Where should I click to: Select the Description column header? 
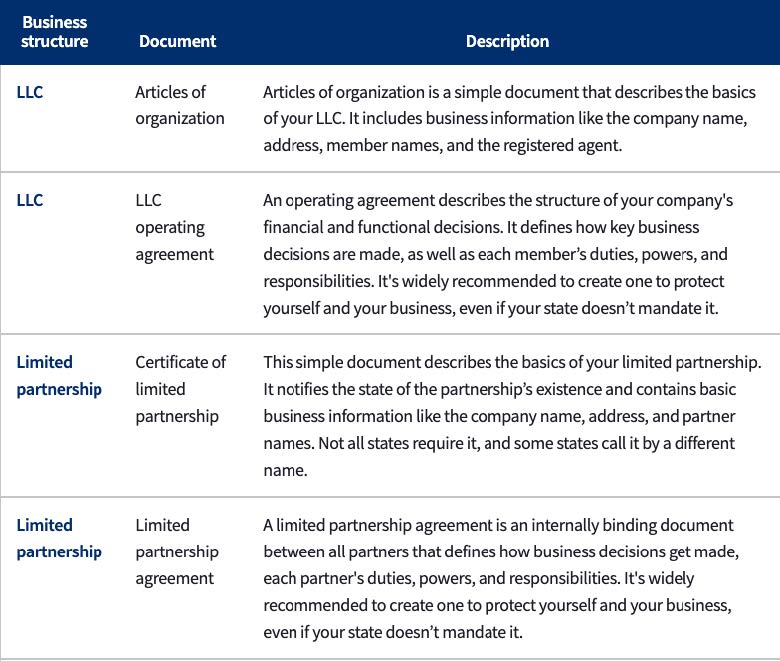coord(507,41)
